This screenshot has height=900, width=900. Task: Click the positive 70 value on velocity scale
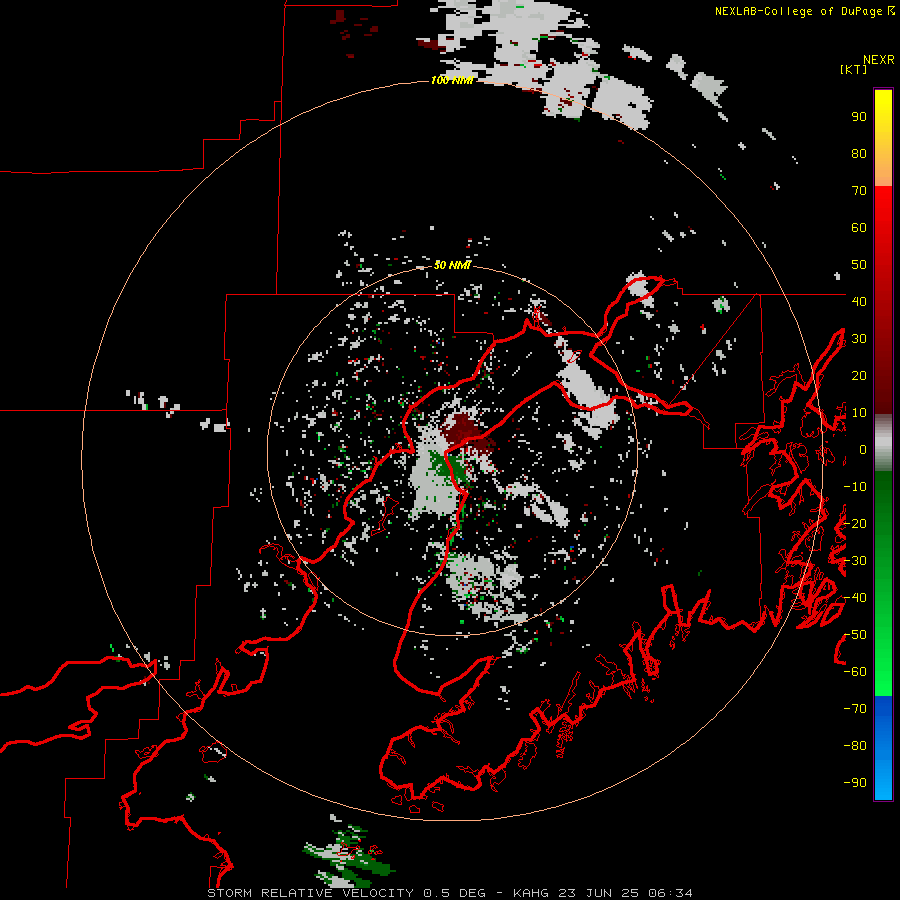click(859, 191)
